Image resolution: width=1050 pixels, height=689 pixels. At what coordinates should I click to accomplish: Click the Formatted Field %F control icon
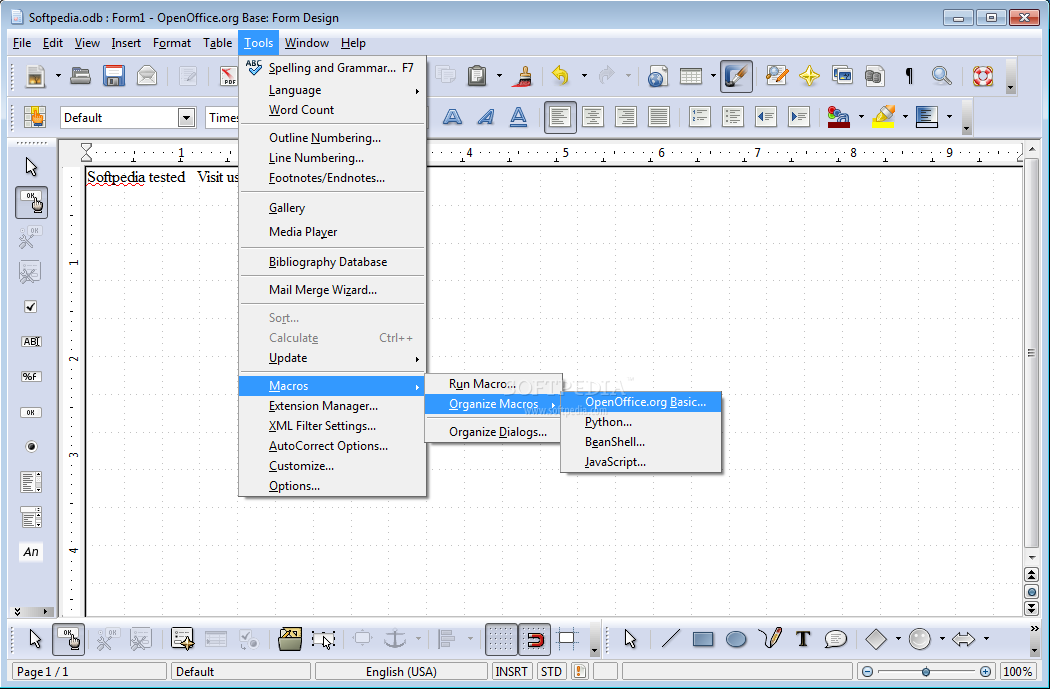[x=31, y=376]
